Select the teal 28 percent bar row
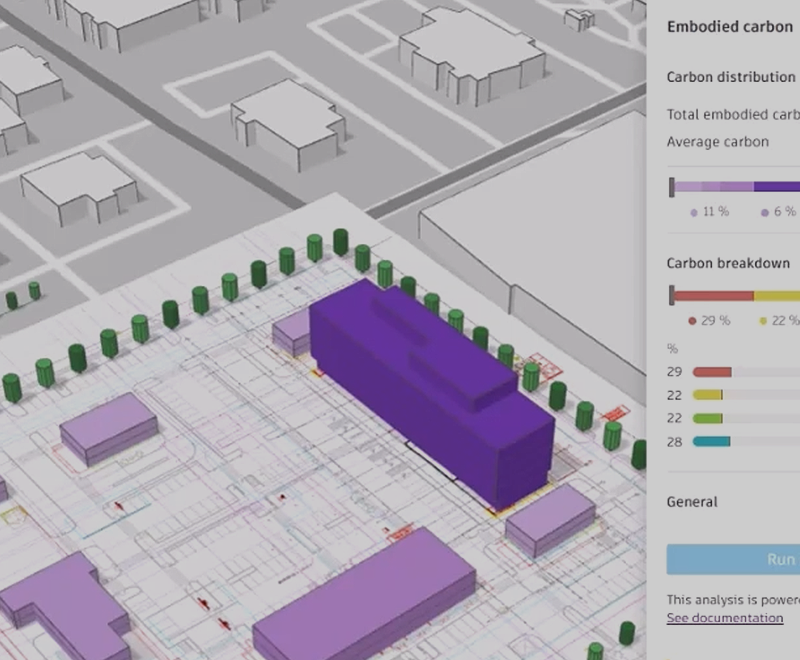800x660 pixels. 711,441
